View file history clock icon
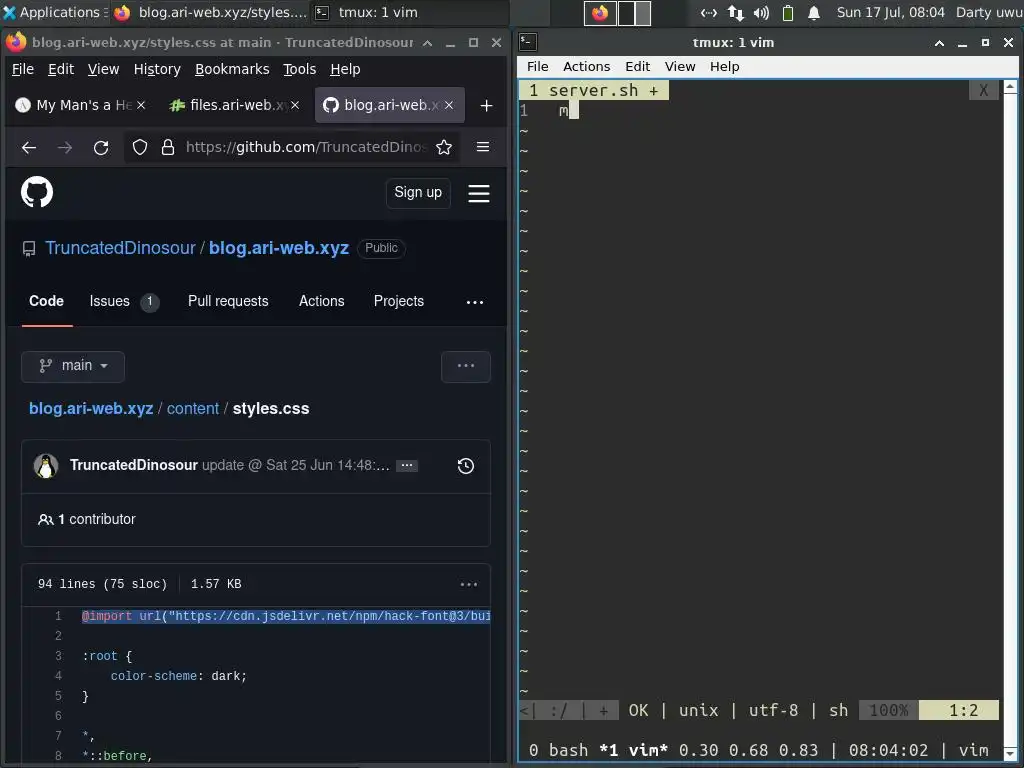The height and width of the screenshot is (768, 1024). coord(466,466)
